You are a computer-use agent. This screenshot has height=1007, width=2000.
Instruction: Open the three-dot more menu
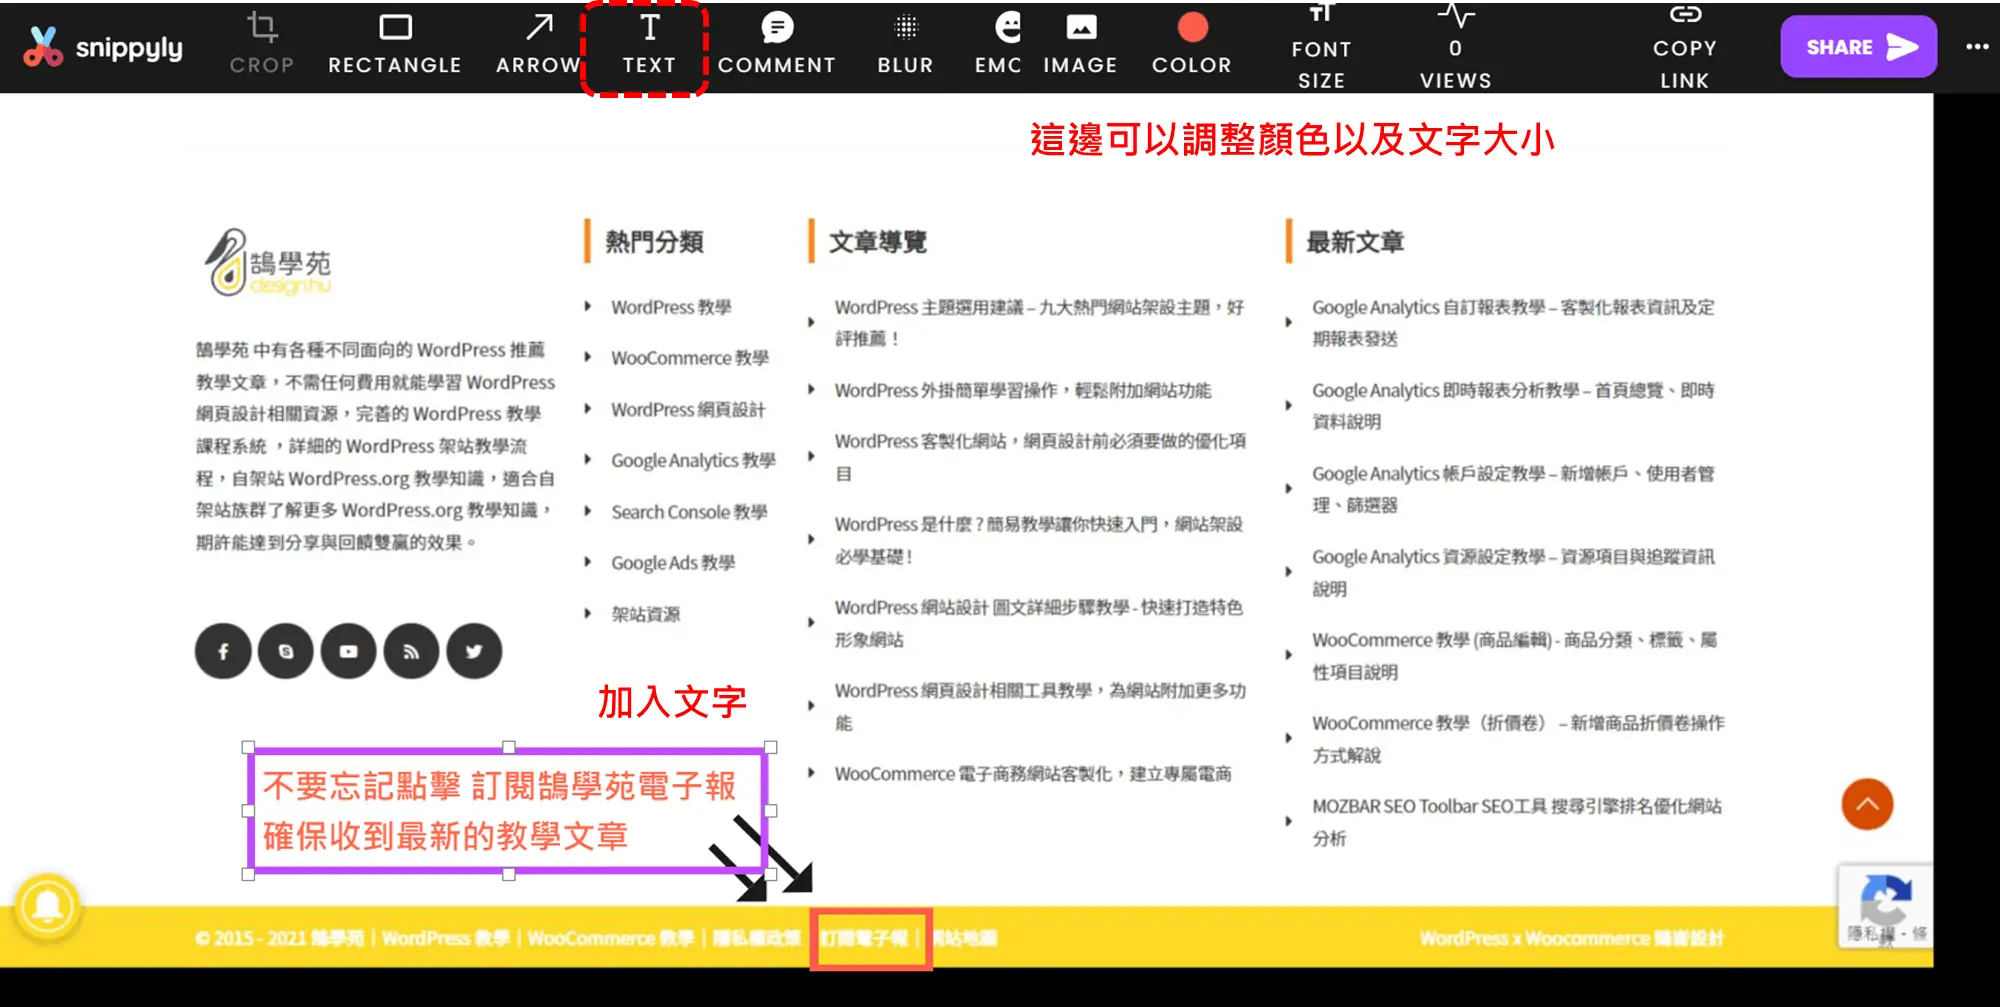[1977, 47]
